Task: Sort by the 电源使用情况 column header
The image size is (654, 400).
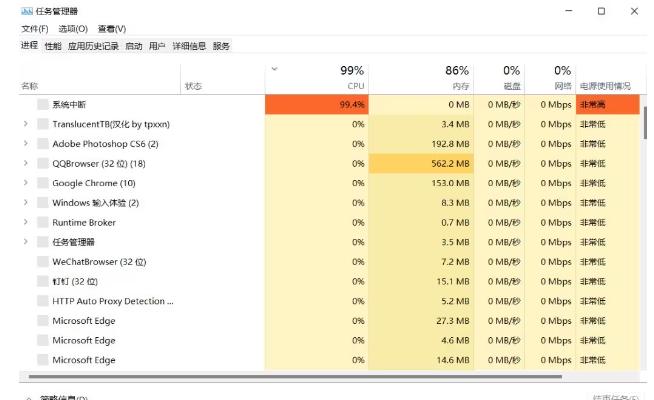Action: [x=605, y=86]
